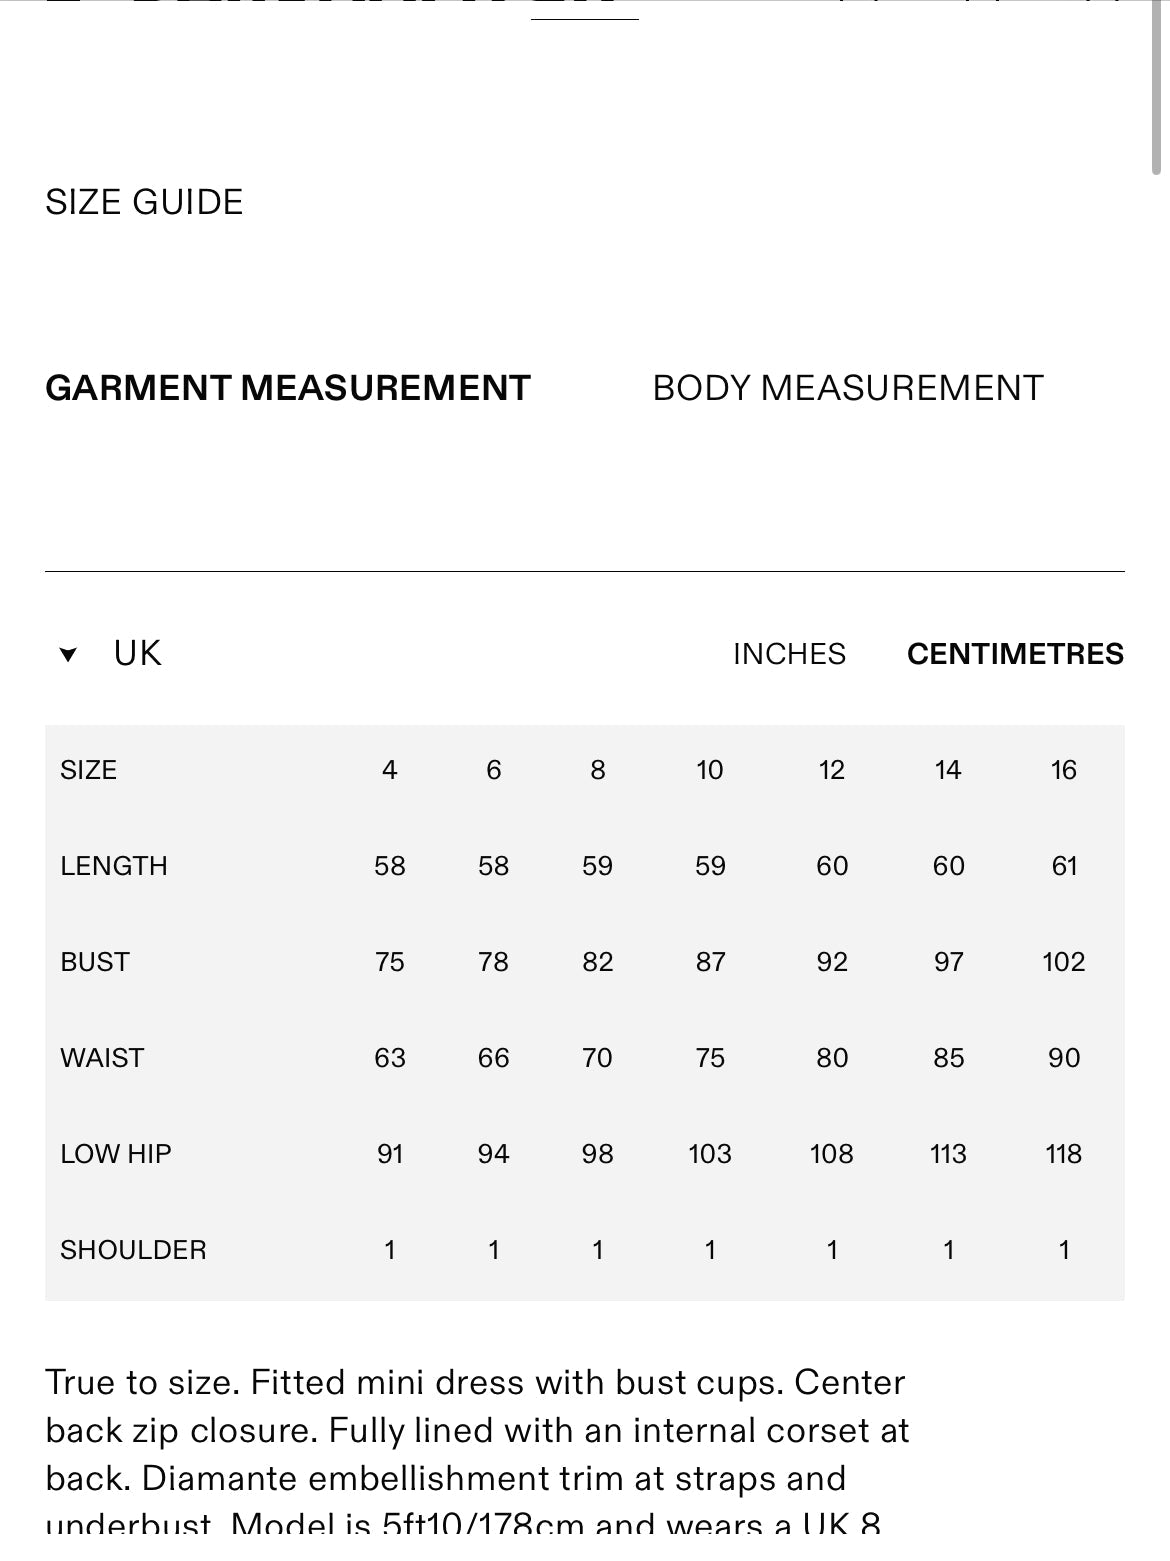Click the bust value 102
Screen dimensions: 1170x1561
[1064, 962]
